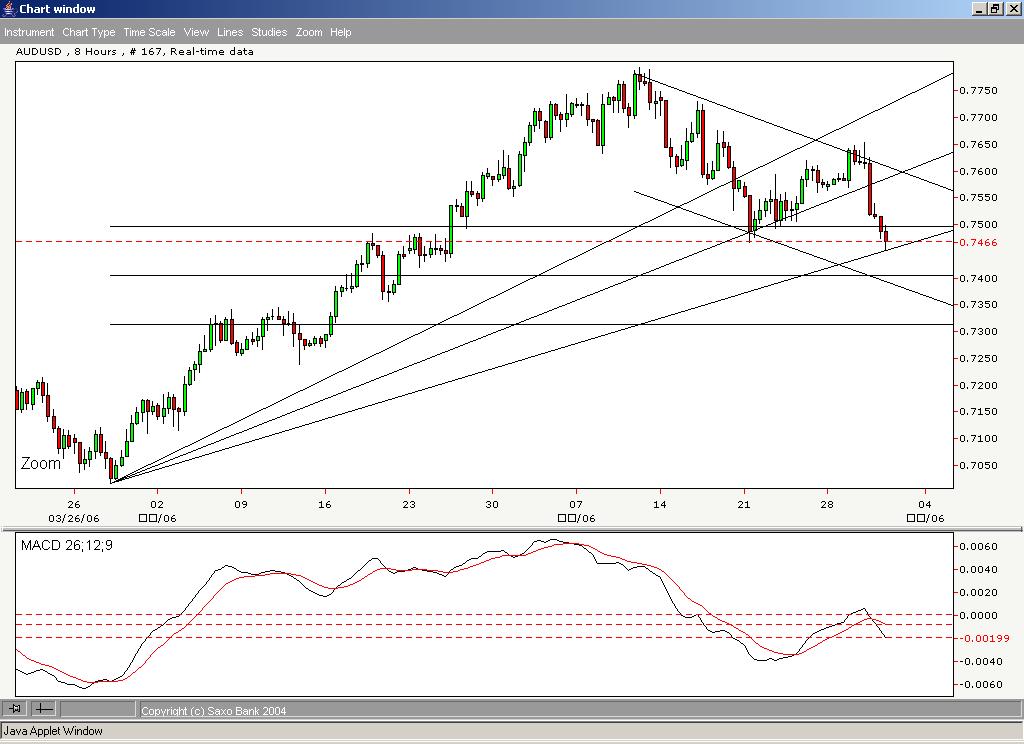Open the Instrument menu

coord(29,32)
